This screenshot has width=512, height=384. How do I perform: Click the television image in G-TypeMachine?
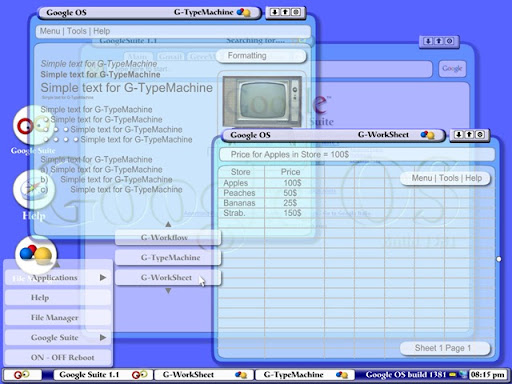[263, 101]
